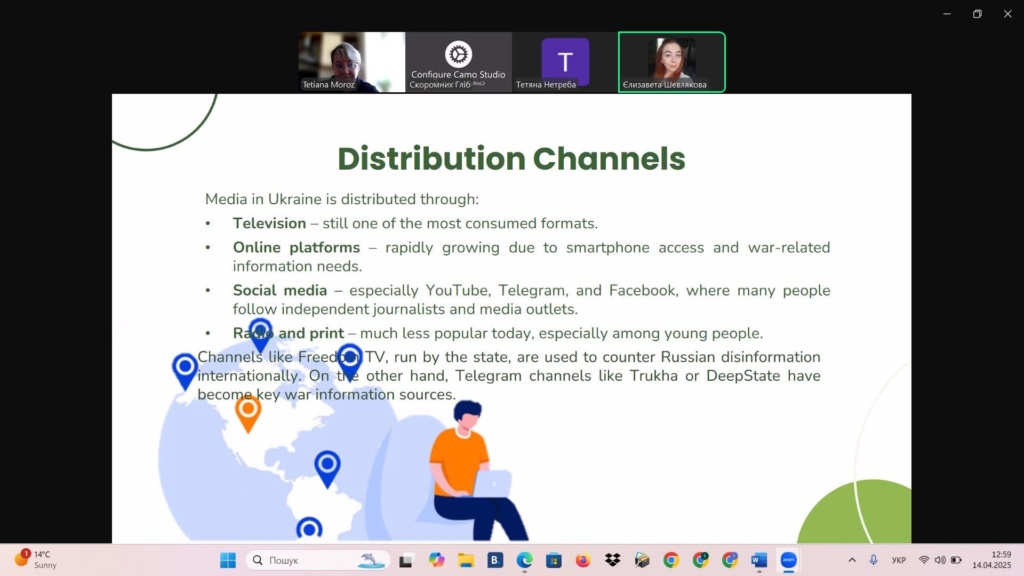Open Task View from the taskbar
The image size is (1024, 576).
click(406, 560)
